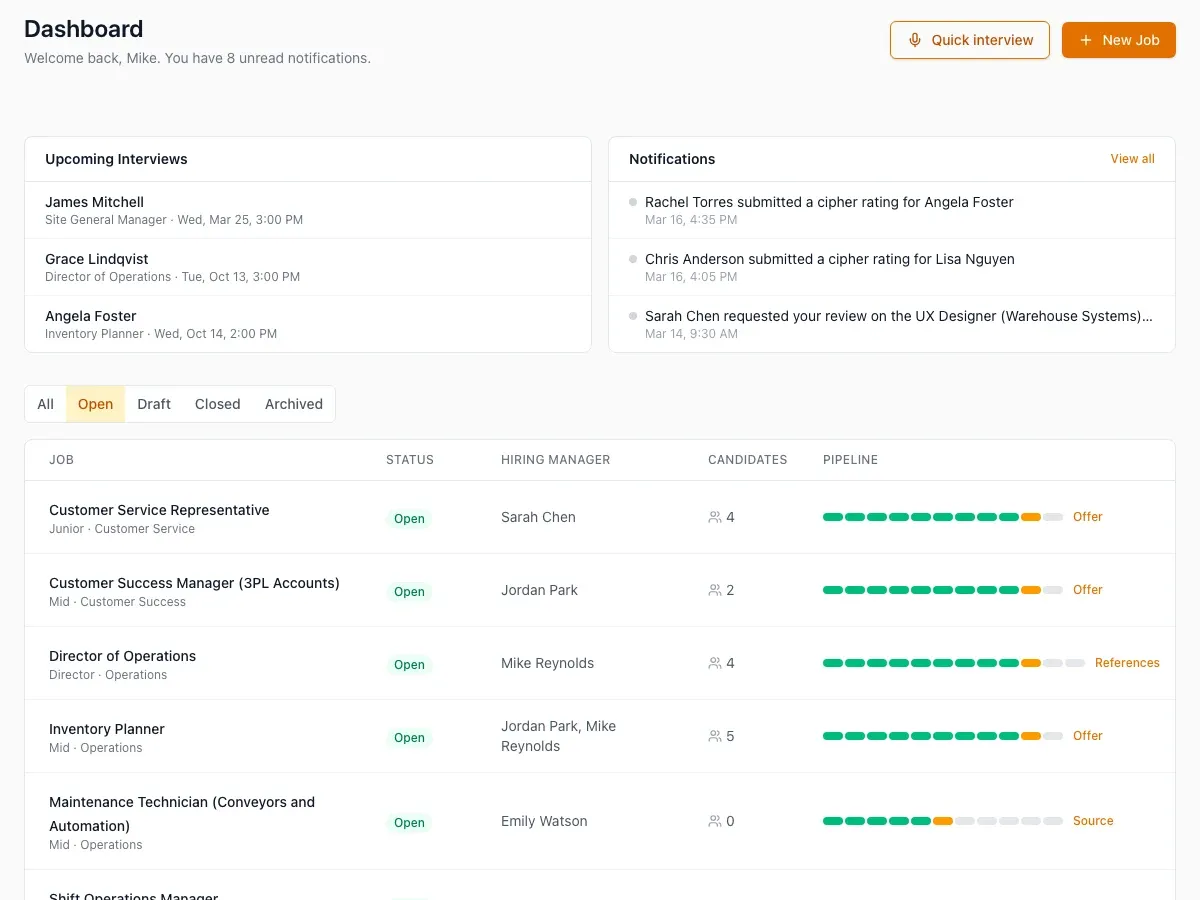Click the Notifications panel heading
The image size is (1200, 900).
click(x=672, y=159)
